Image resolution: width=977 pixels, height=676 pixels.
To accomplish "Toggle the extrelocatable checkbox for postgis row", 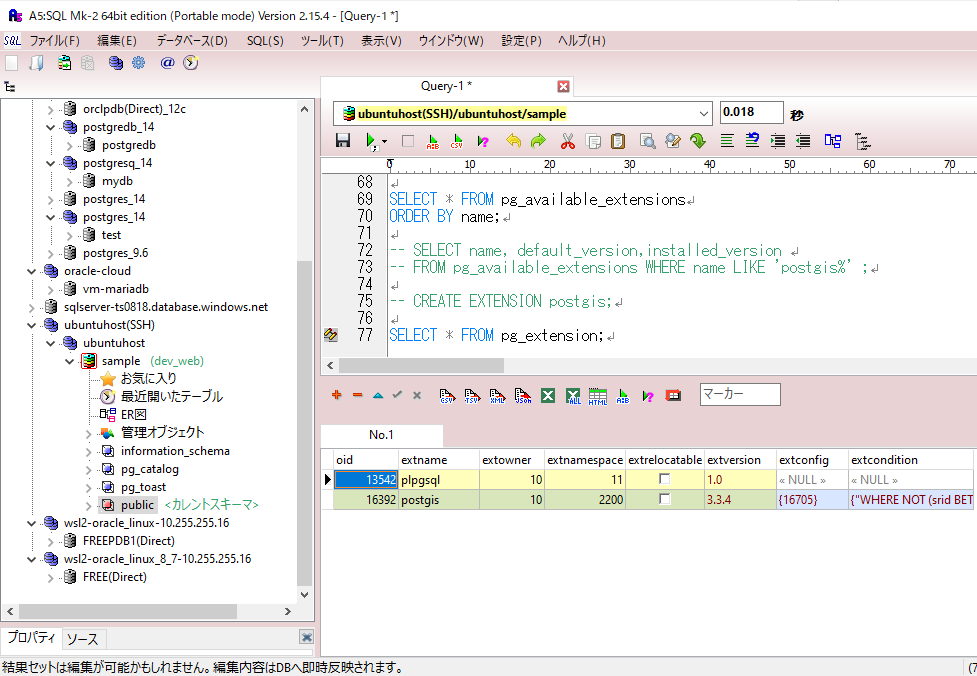I will (x=666, y=499).
